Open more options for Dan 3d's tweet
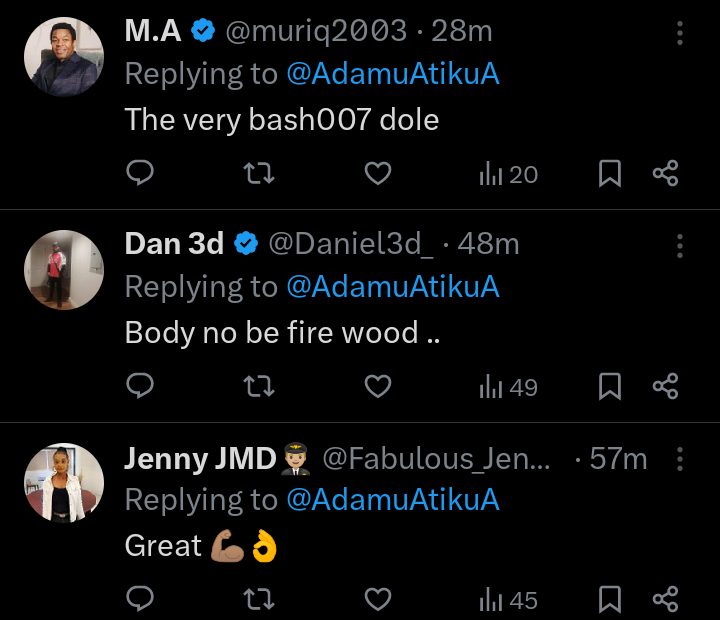The height and width of the screenshot is (620, 720). [680, 246]
